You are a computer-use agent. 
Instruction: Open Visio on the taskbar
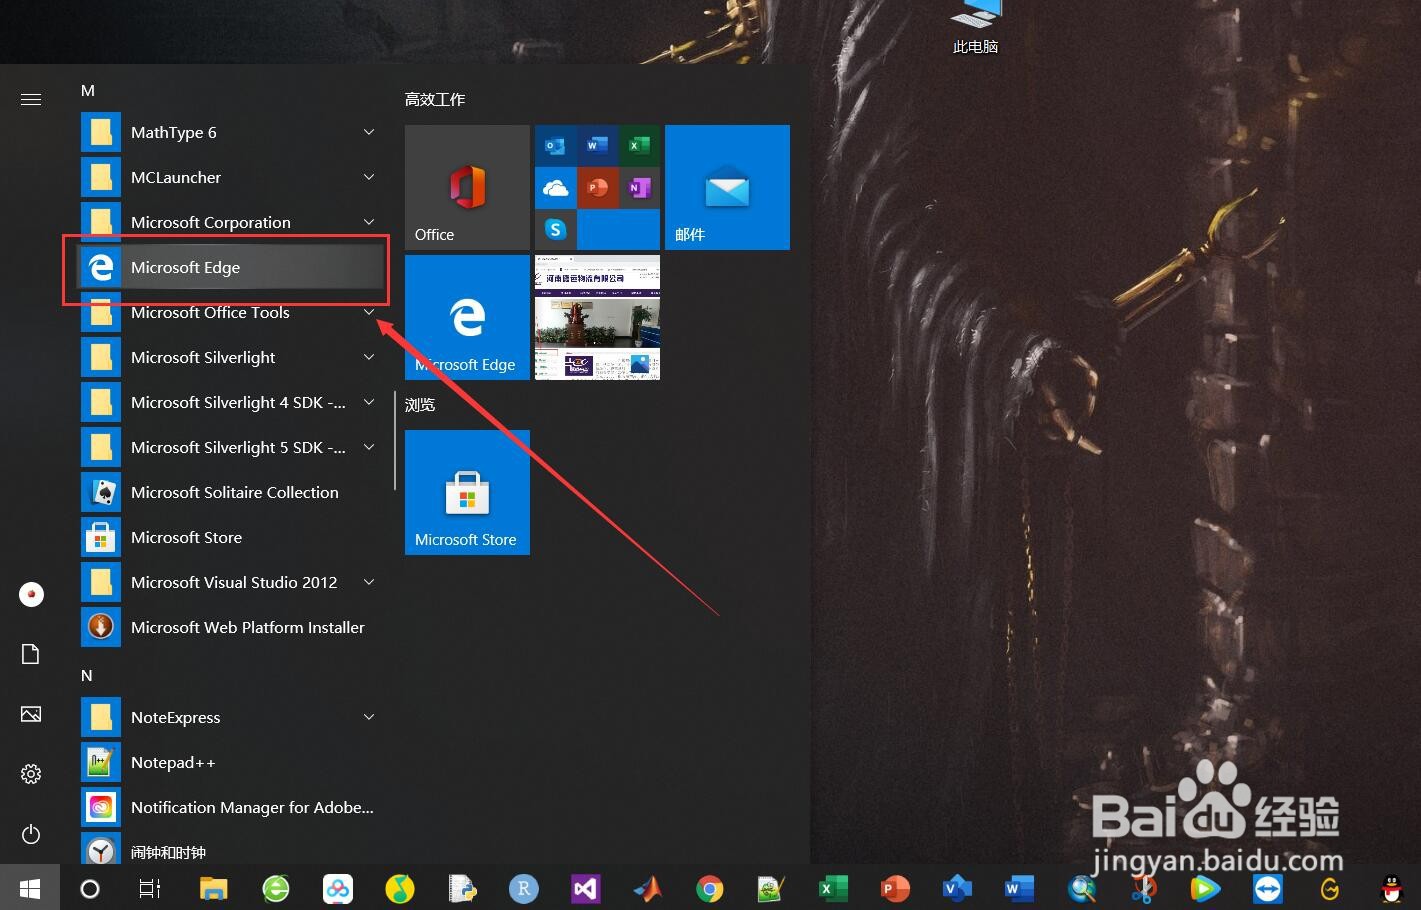click(x=956, y=888)
